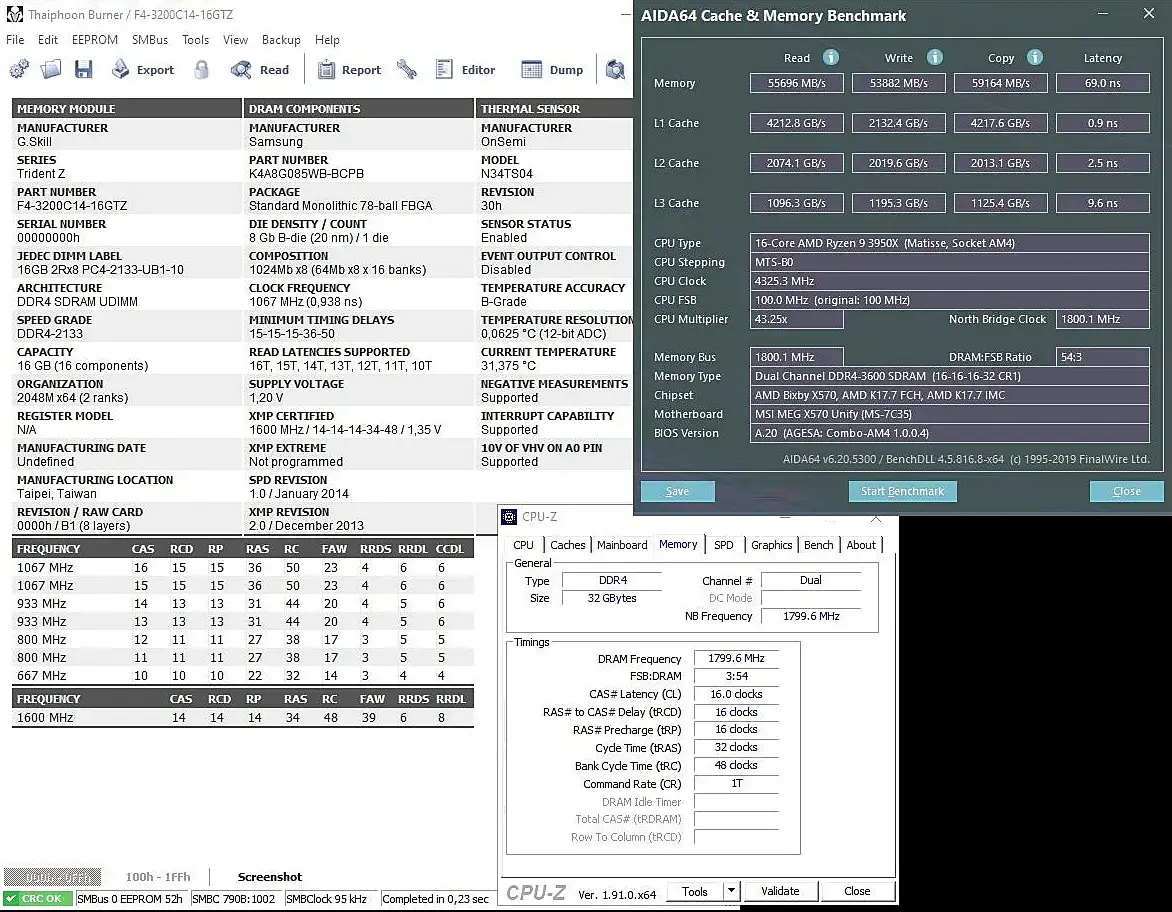Click the floppy disk save icon

(84, 70)
